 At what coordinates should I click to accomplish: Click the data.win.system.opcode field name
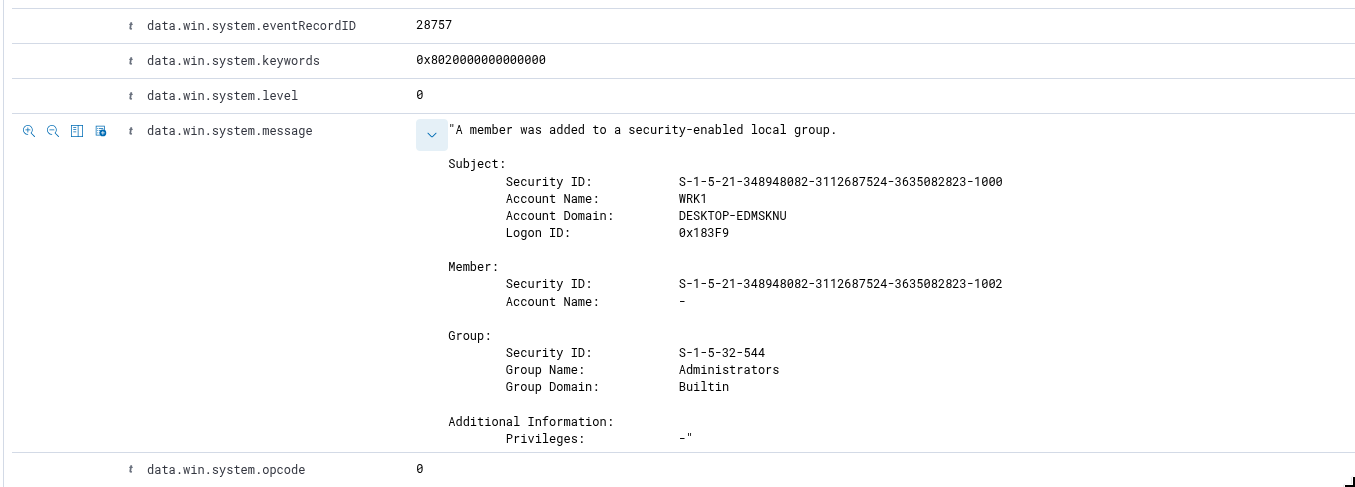coord(226,469)
